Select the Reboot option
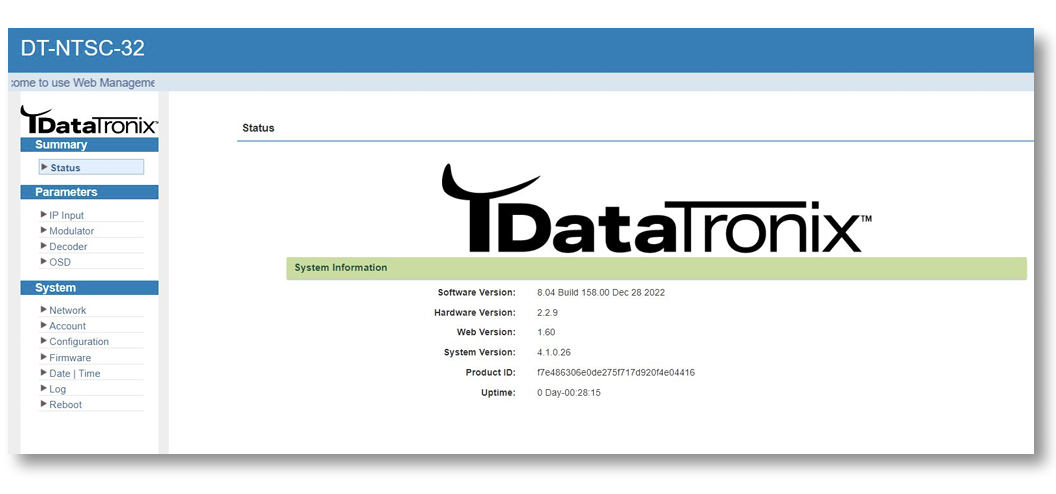This screenshot has height=494, width=1056. [x=65, y=404]
